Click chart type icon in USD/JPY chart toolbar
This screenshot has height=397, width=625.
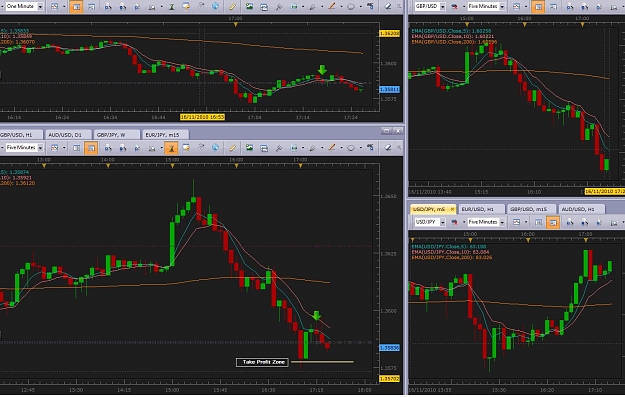click(x=517, y=222)
